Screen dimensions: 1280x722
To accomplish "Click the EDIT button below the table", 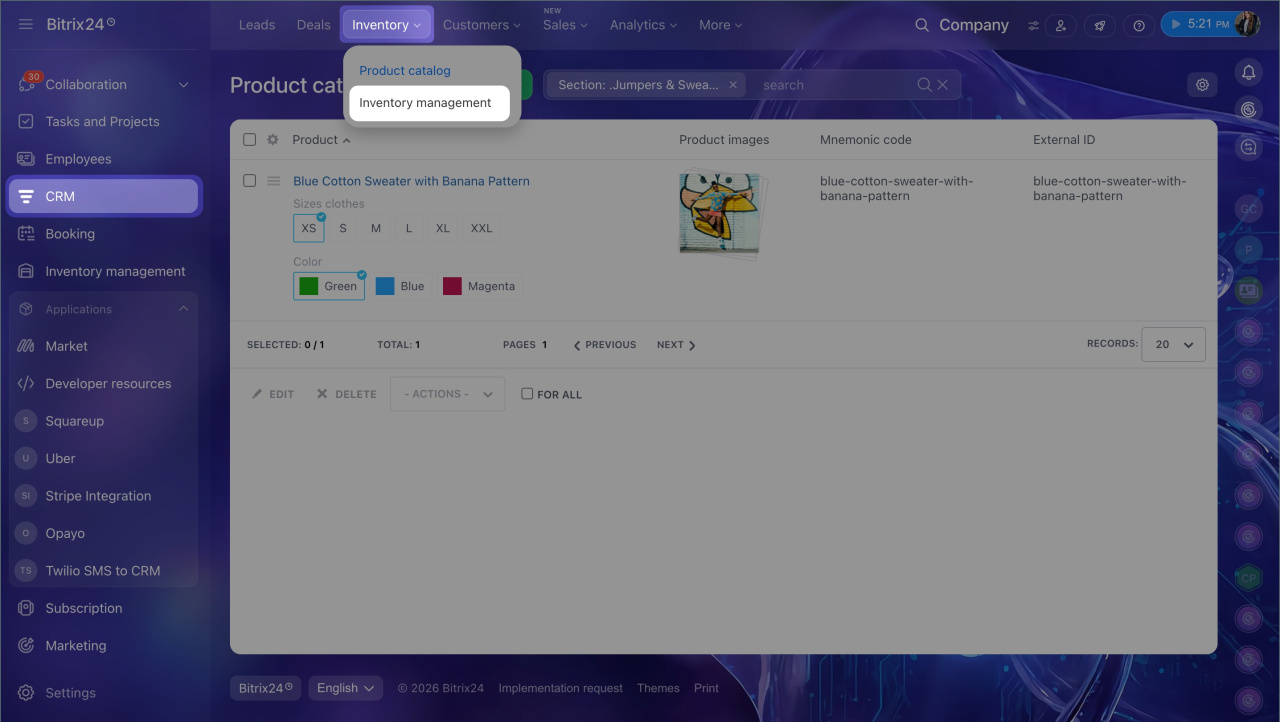I will click(x=272, y=394).
